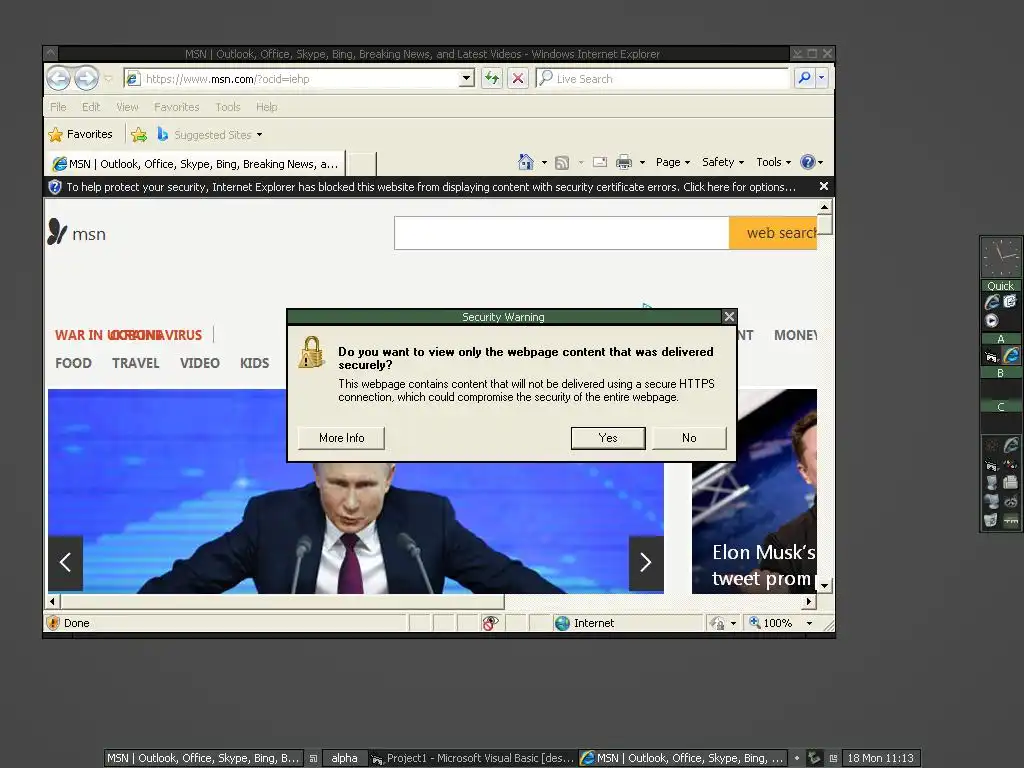Click the alpha desktop button in taskbar
This screenshot has height=768, width=1024.
tap(344, 758)
